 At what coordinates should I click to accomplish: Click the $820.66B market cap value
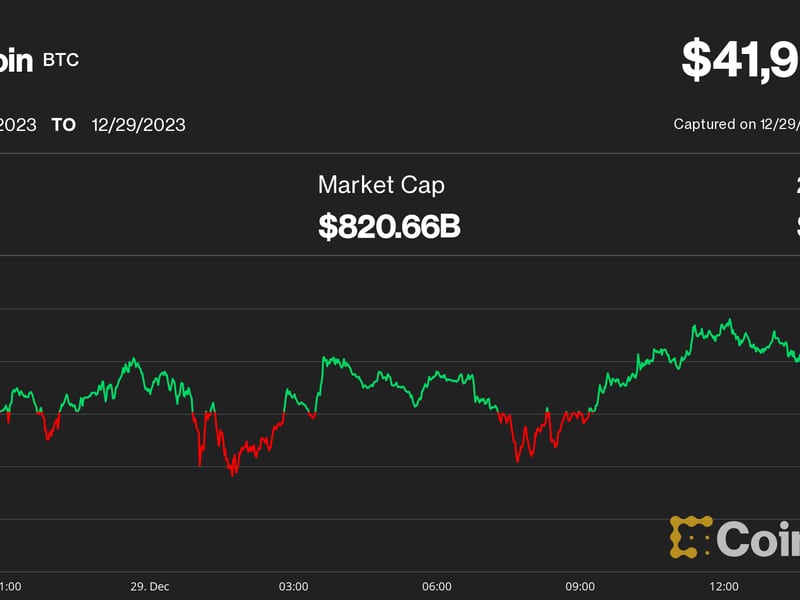[x=389, y=226]
